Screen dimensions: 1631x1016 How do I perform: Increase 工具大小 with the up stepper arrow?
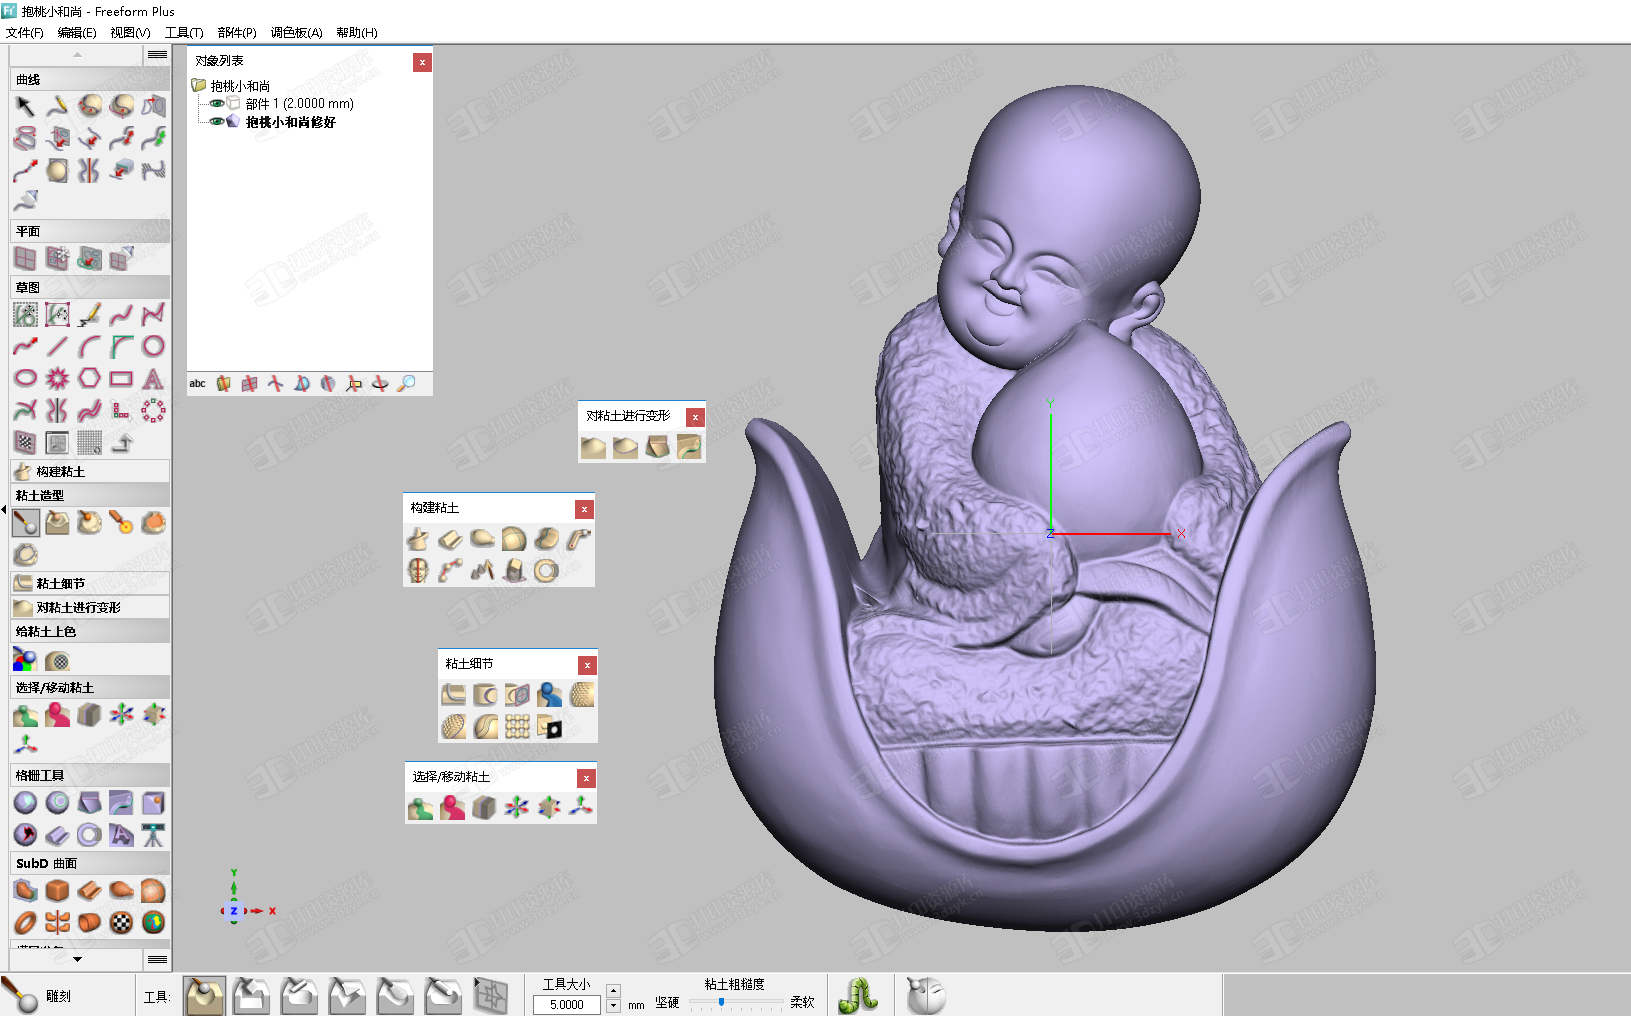click(613, 990)
